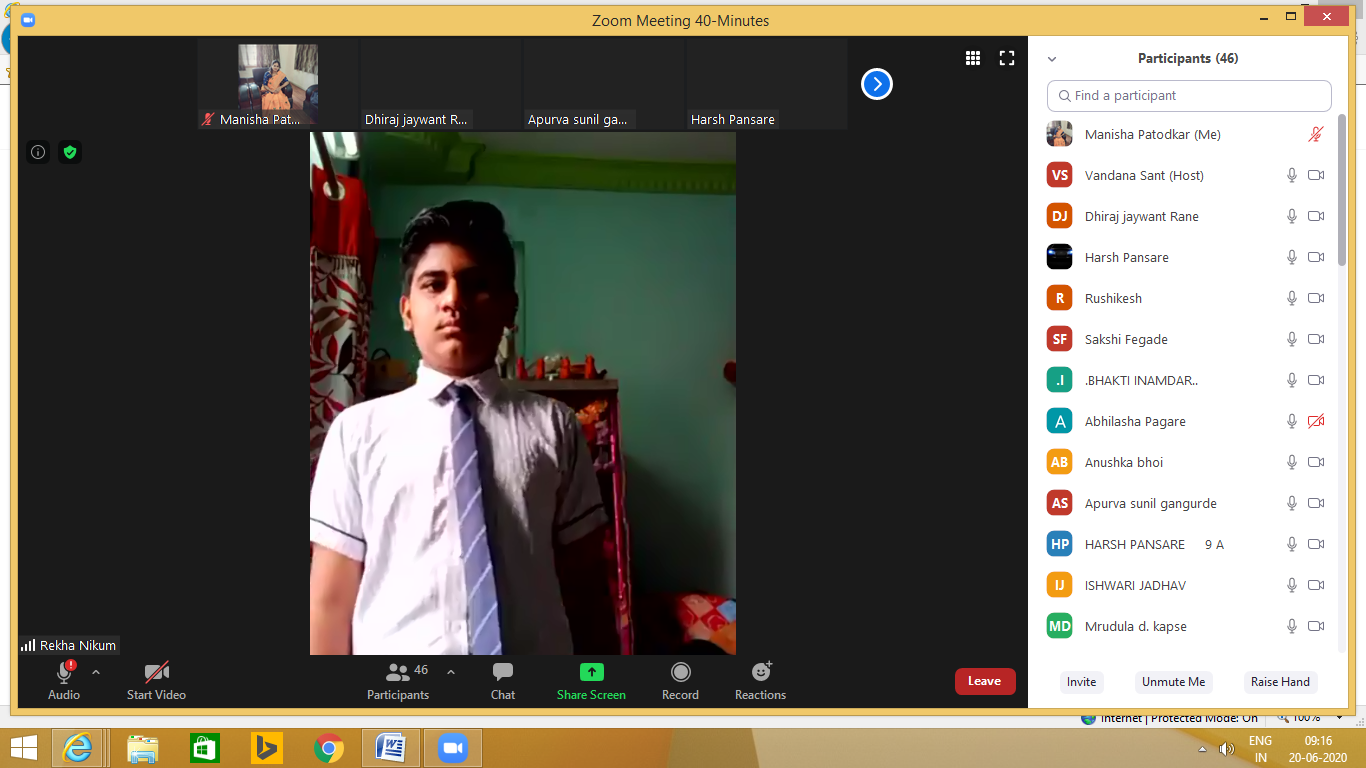Screen dimensions: 1366x768
Task: Expand audio options arrow next to Audio
Action: click(96, 672)
